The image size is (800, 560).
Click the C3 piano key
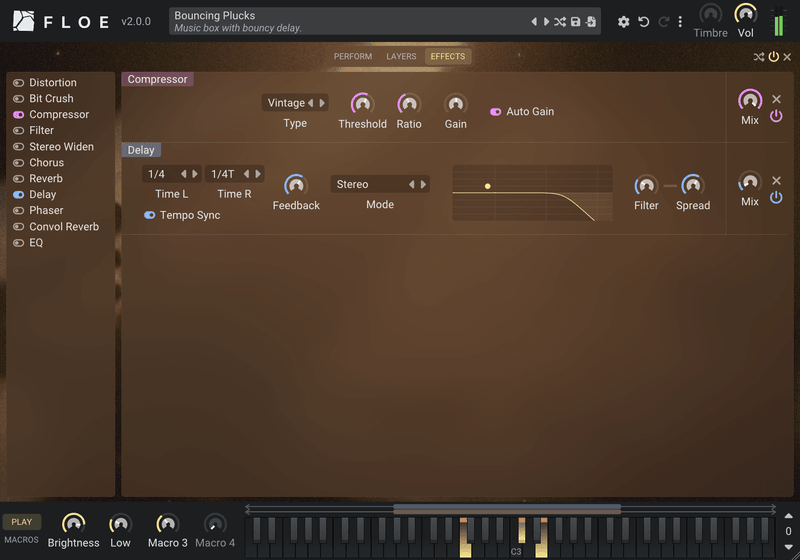click(516, 551)
